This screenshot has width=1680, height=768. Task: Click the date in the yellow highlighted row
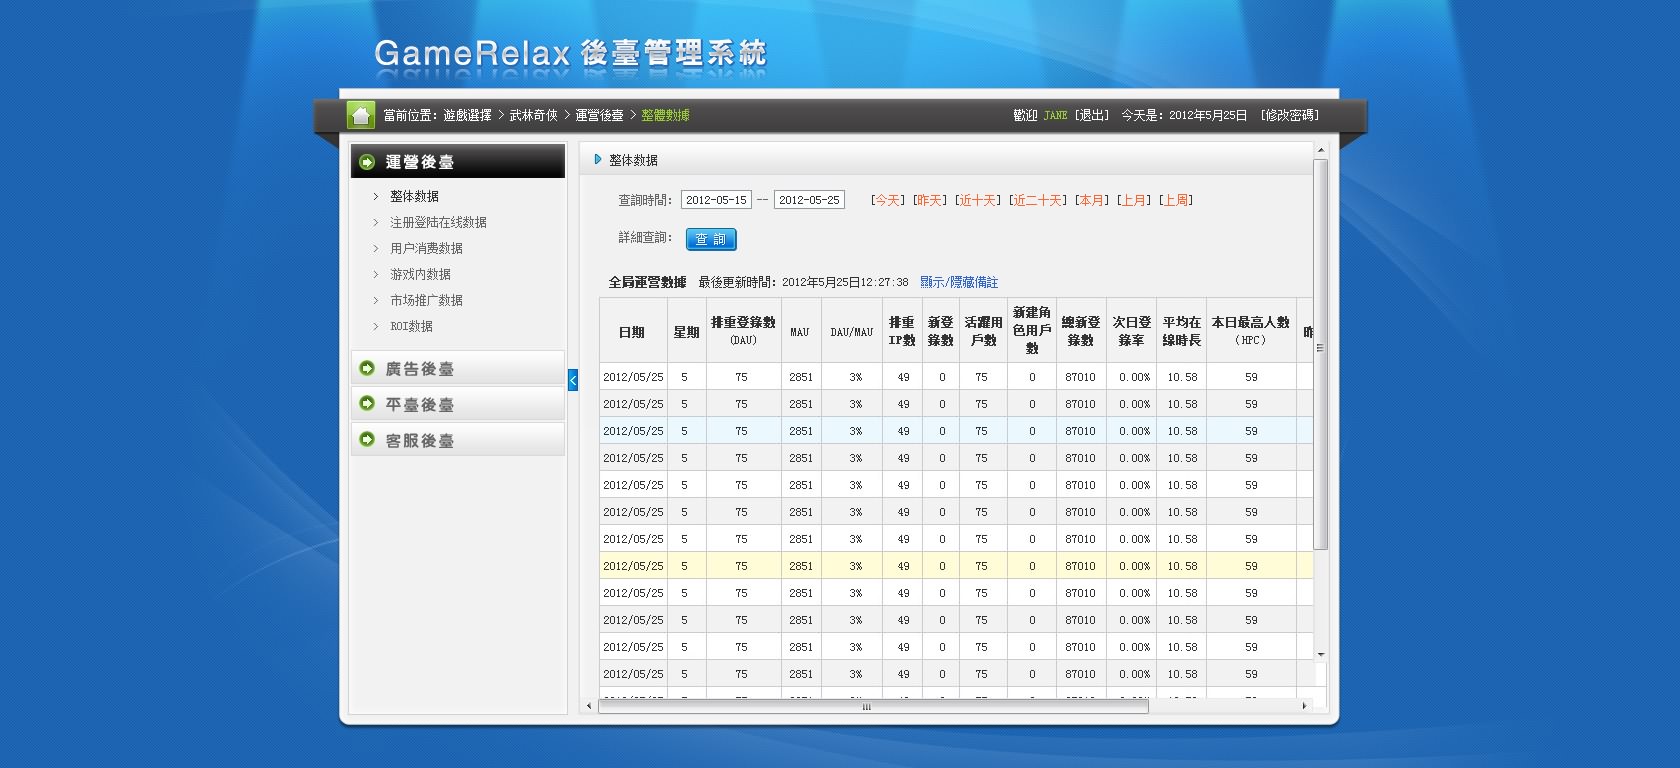click(633, 566)
